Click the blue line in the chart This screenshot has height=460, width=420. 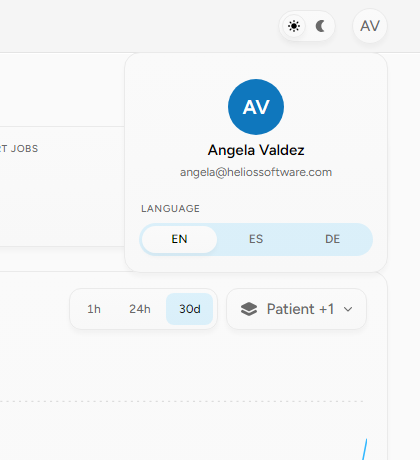(x=365, y=449)
